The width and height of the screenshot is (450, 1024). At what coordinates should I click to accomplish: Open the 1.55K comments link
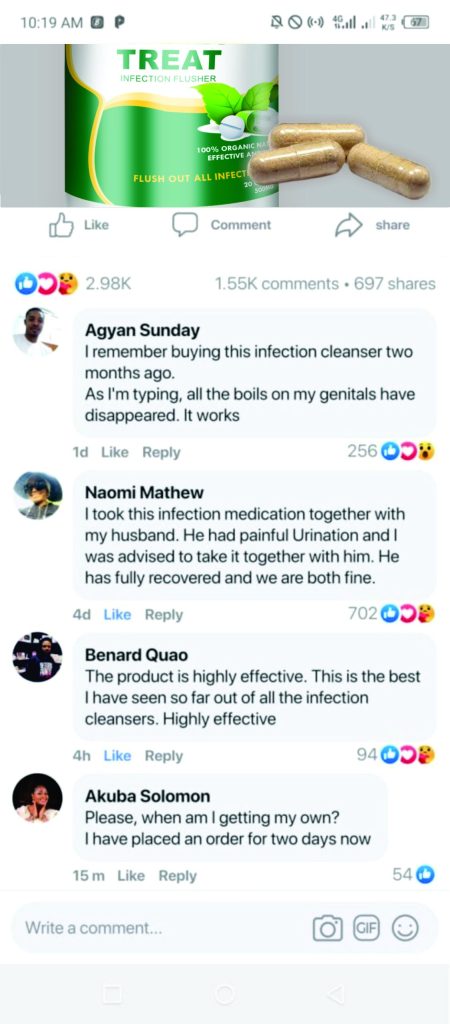[277, 283]
